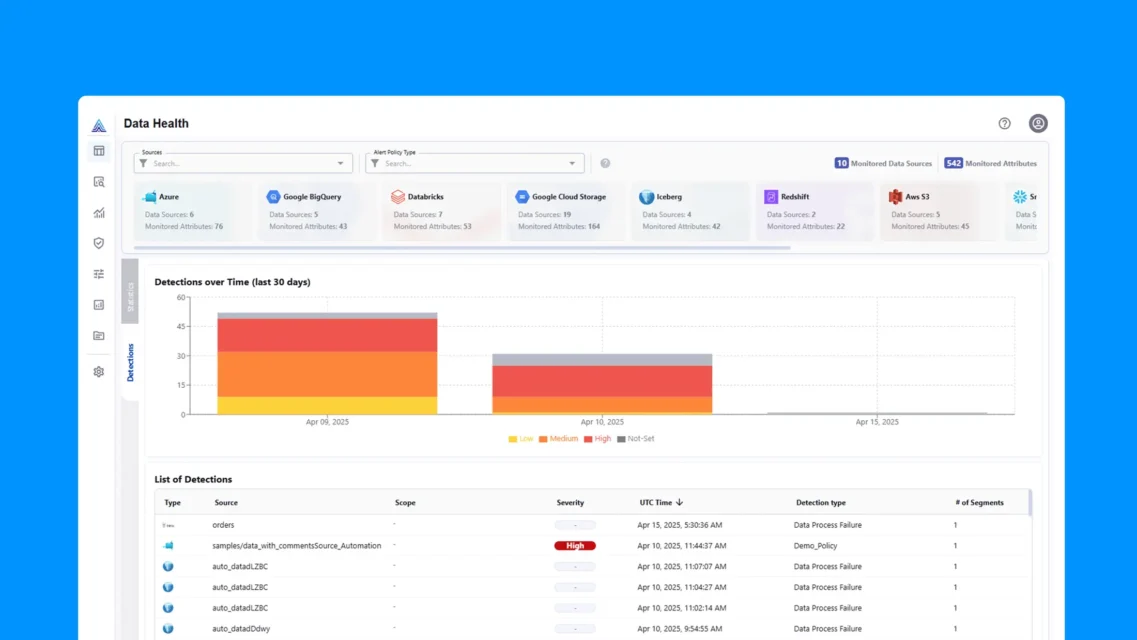Screen dimensions: 1137x640
Task: Click the data search sidebar icon
Action: click(99, 182)
